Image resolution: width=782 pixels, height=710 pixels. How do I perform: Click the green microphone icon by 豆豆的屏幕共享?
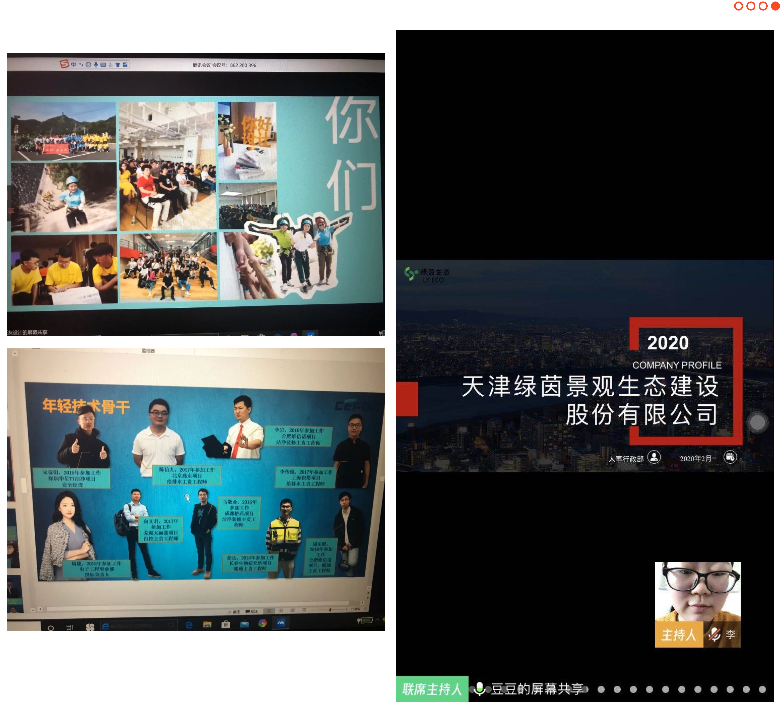(x=479, y=689)
